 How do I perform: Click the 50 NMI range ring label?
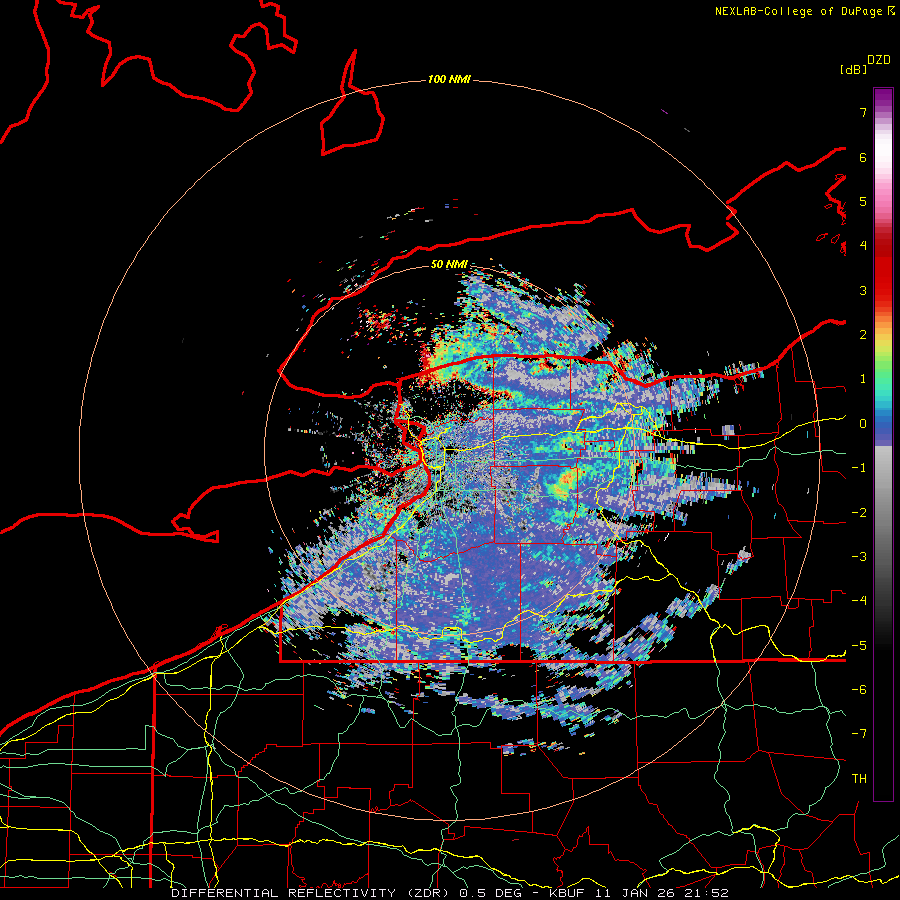pyautogui.click(x=449, y=265)
